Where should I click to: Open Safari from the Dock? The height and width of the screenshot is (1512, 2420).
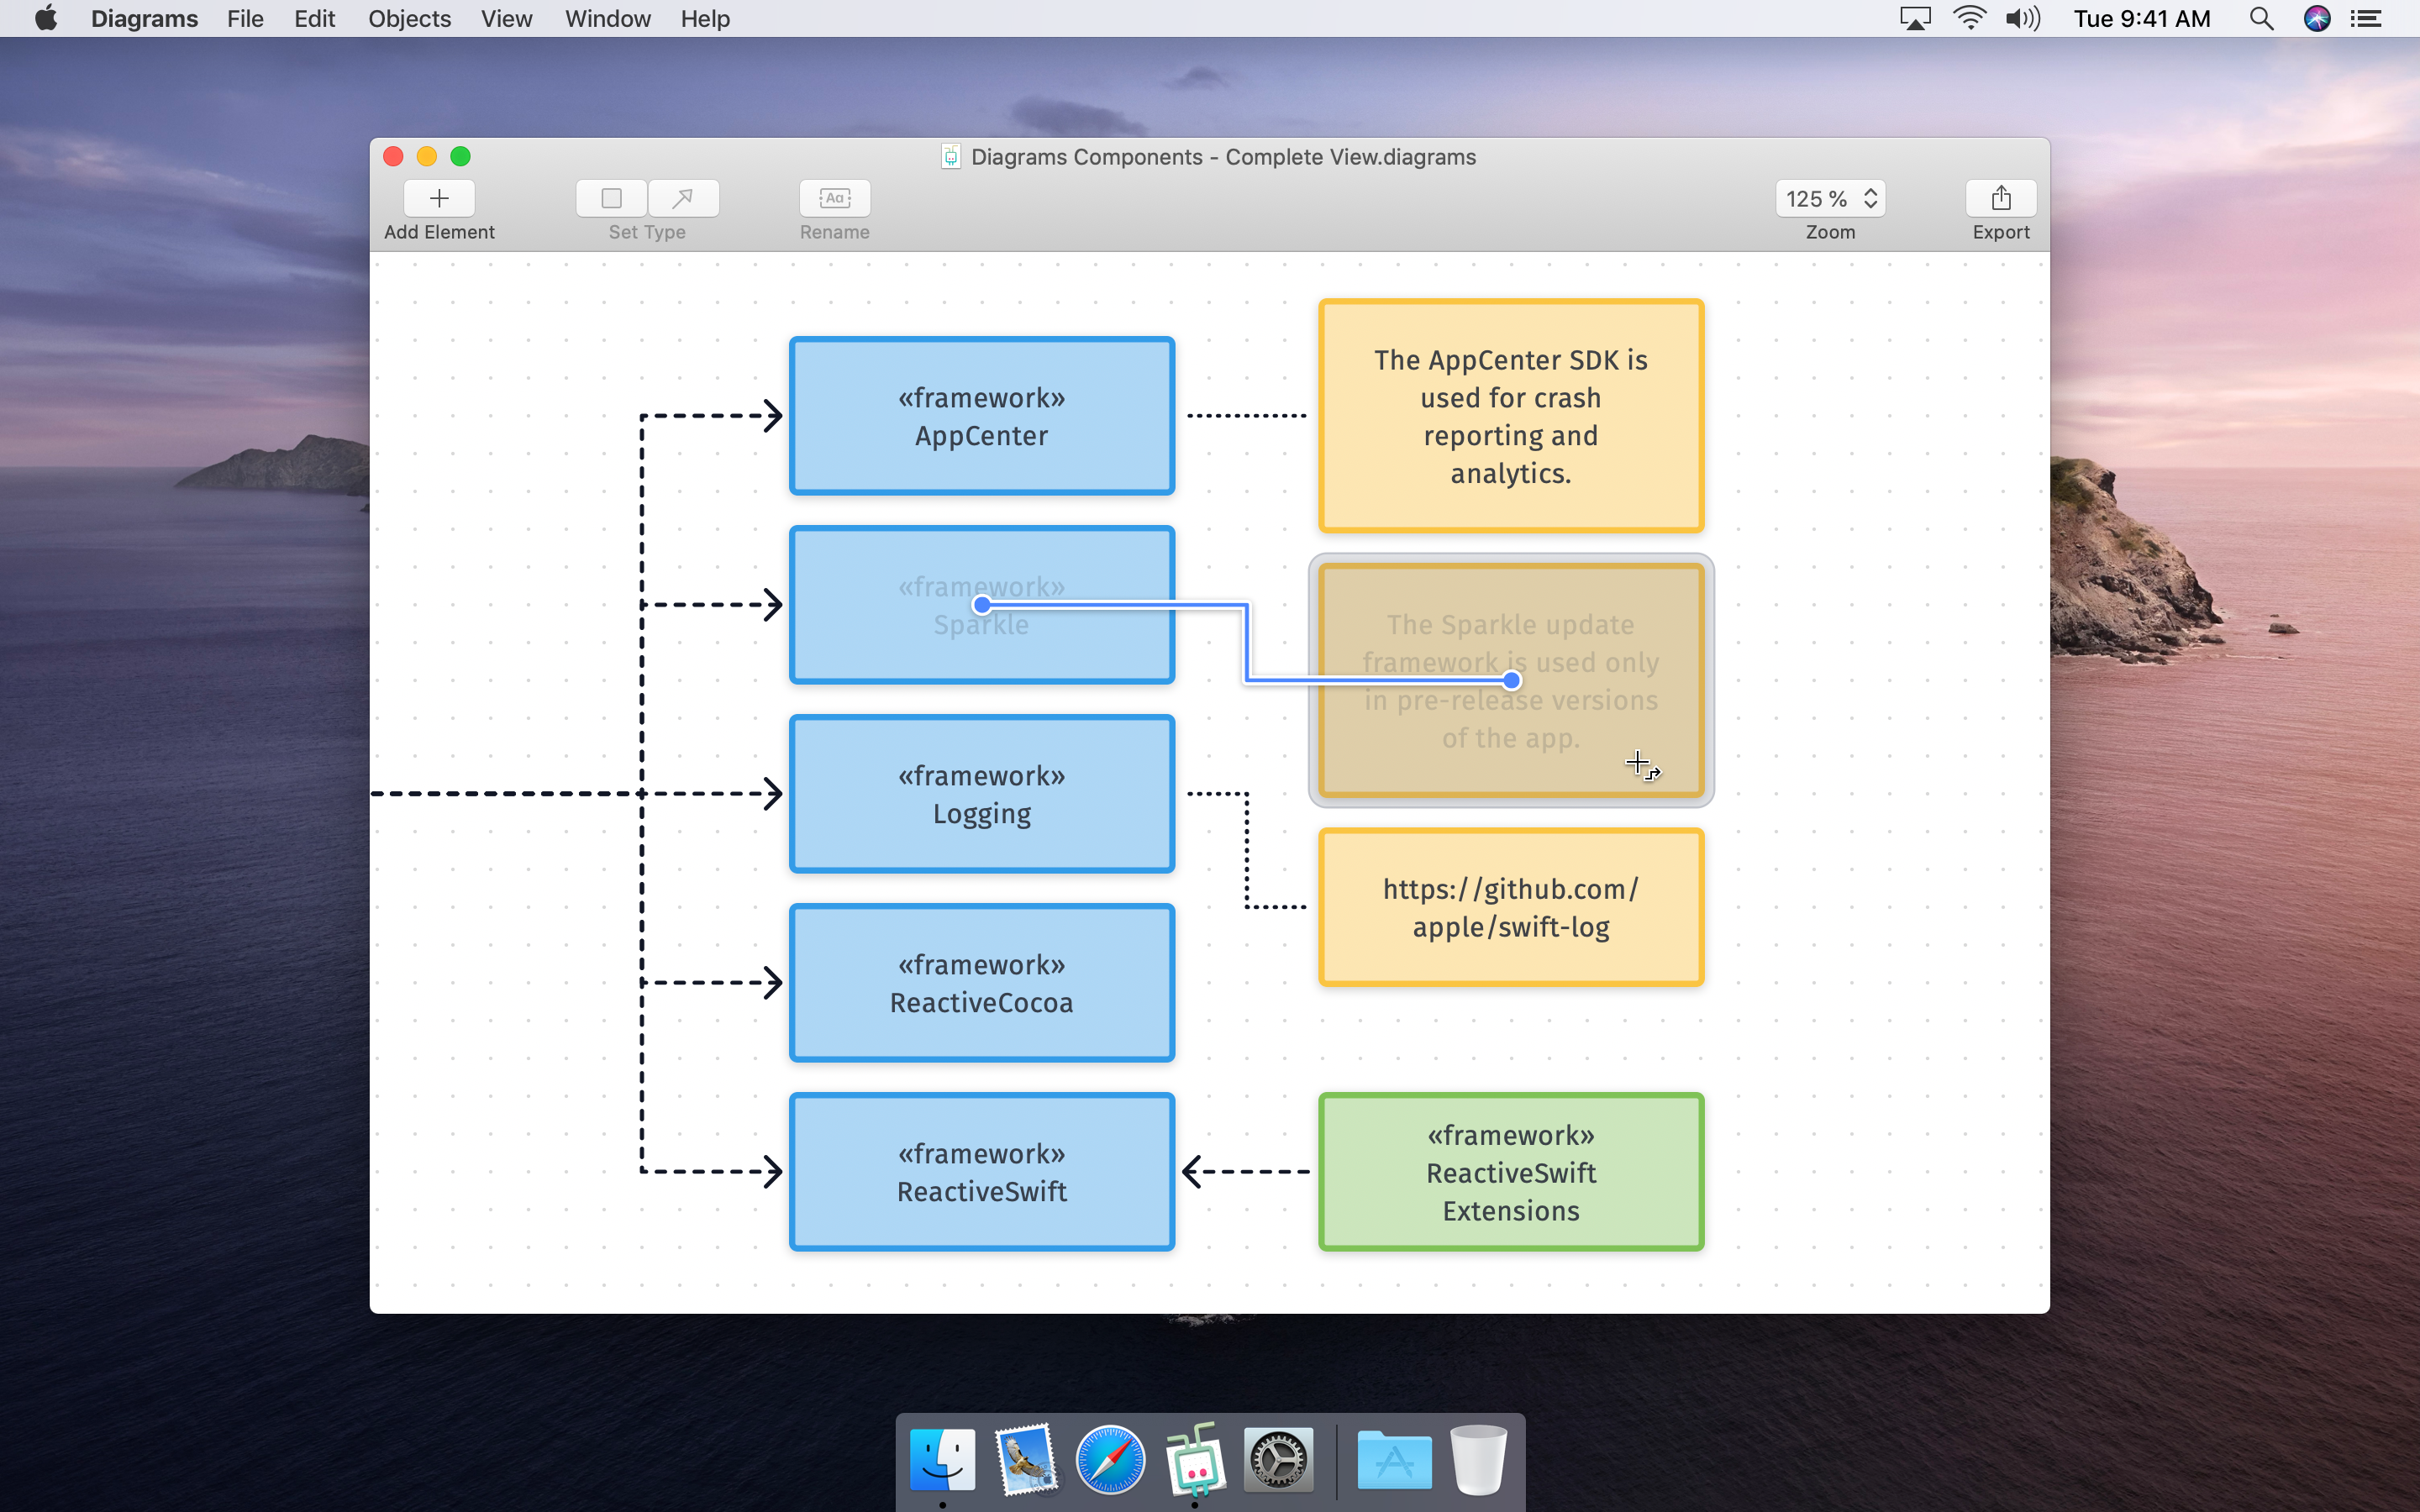click(1110, 1461)
